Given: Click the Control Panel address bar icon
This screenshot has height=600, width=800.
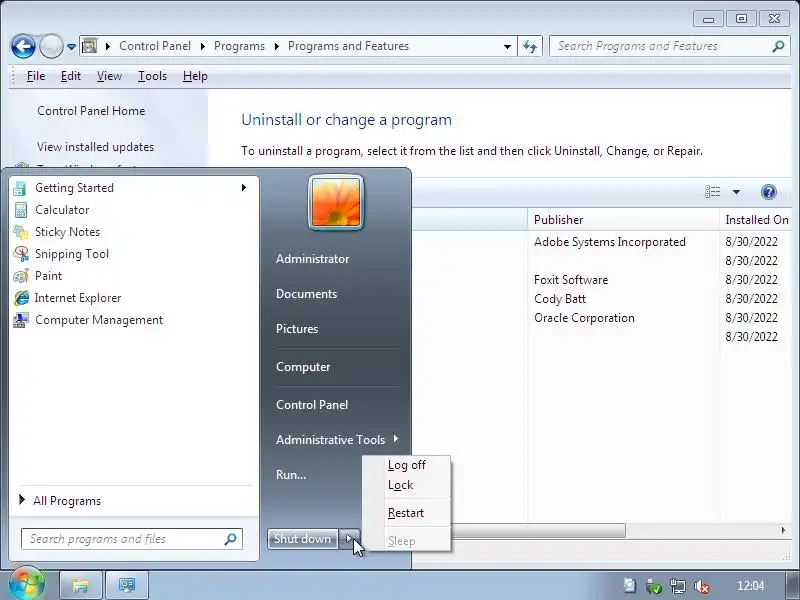Looking at the screenshot, I should 89,46.
